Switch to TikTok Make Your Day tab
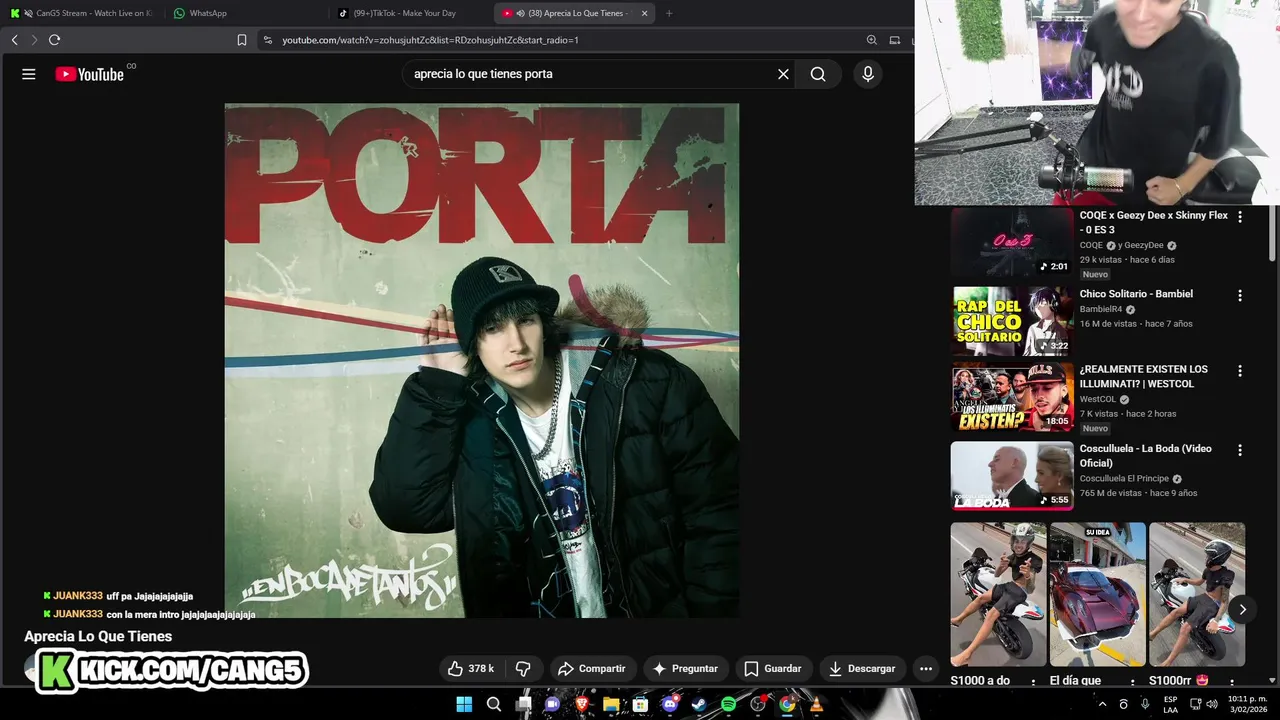 (408, 13)
